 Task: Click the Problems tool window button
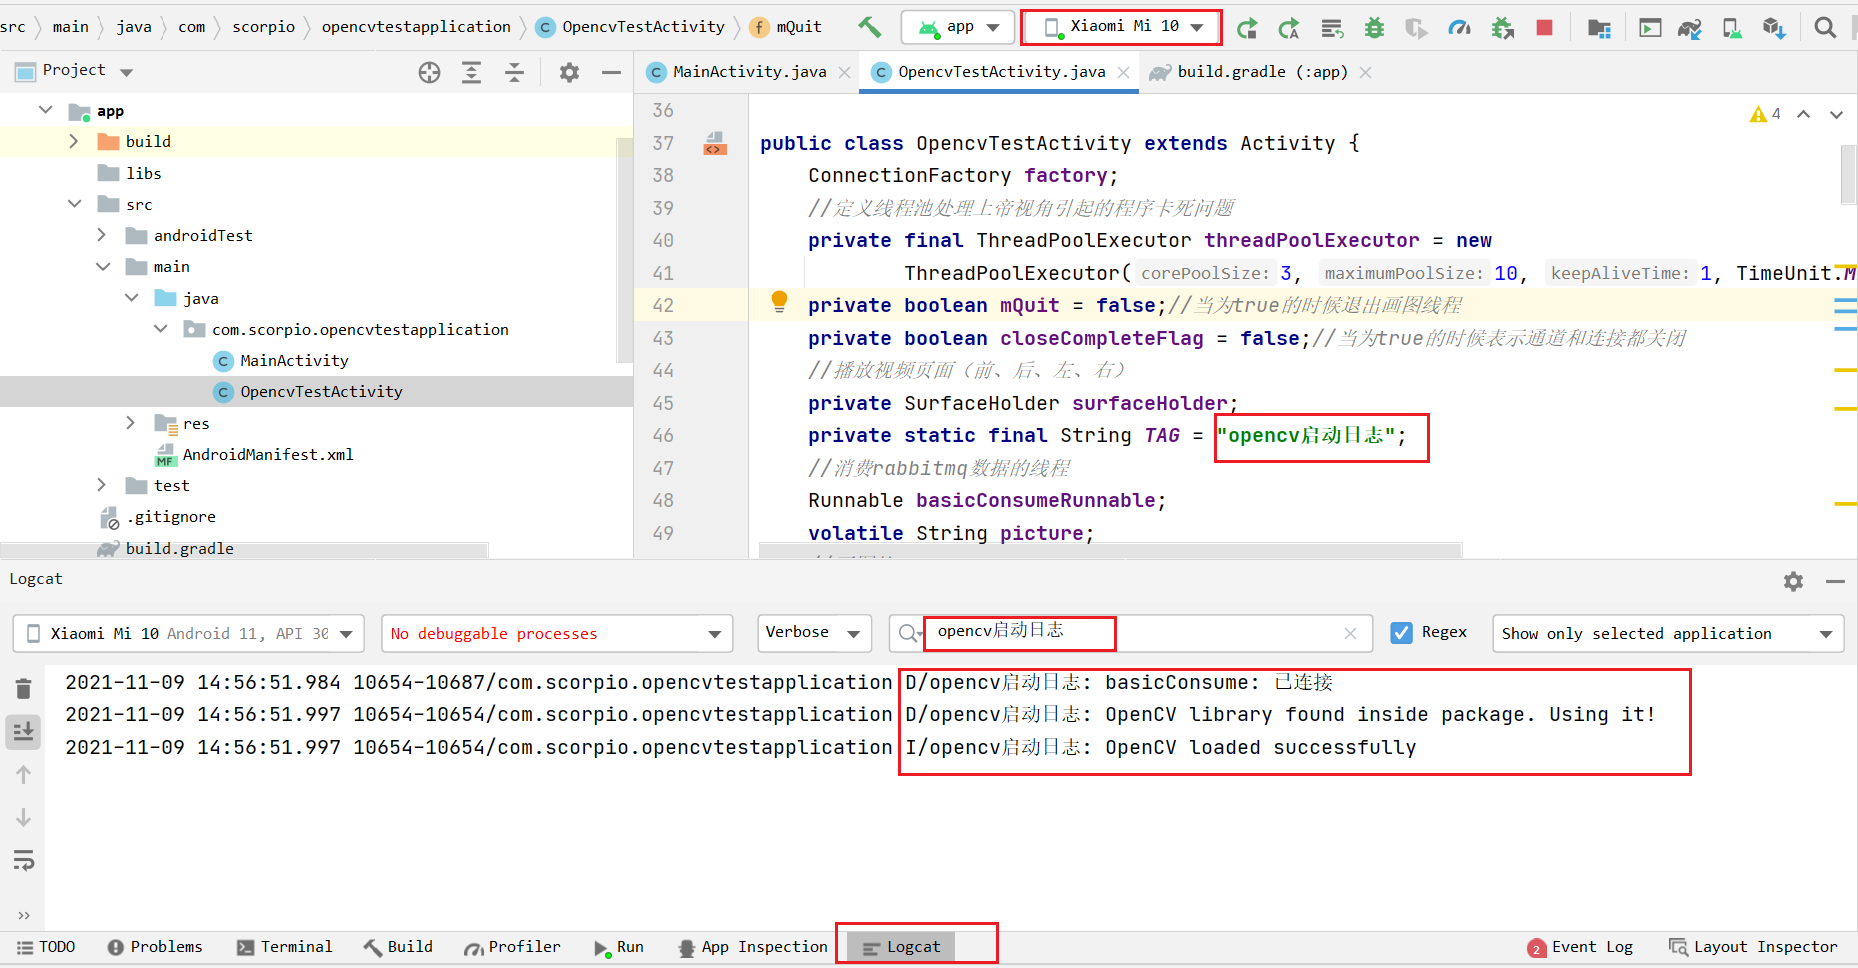155,947
